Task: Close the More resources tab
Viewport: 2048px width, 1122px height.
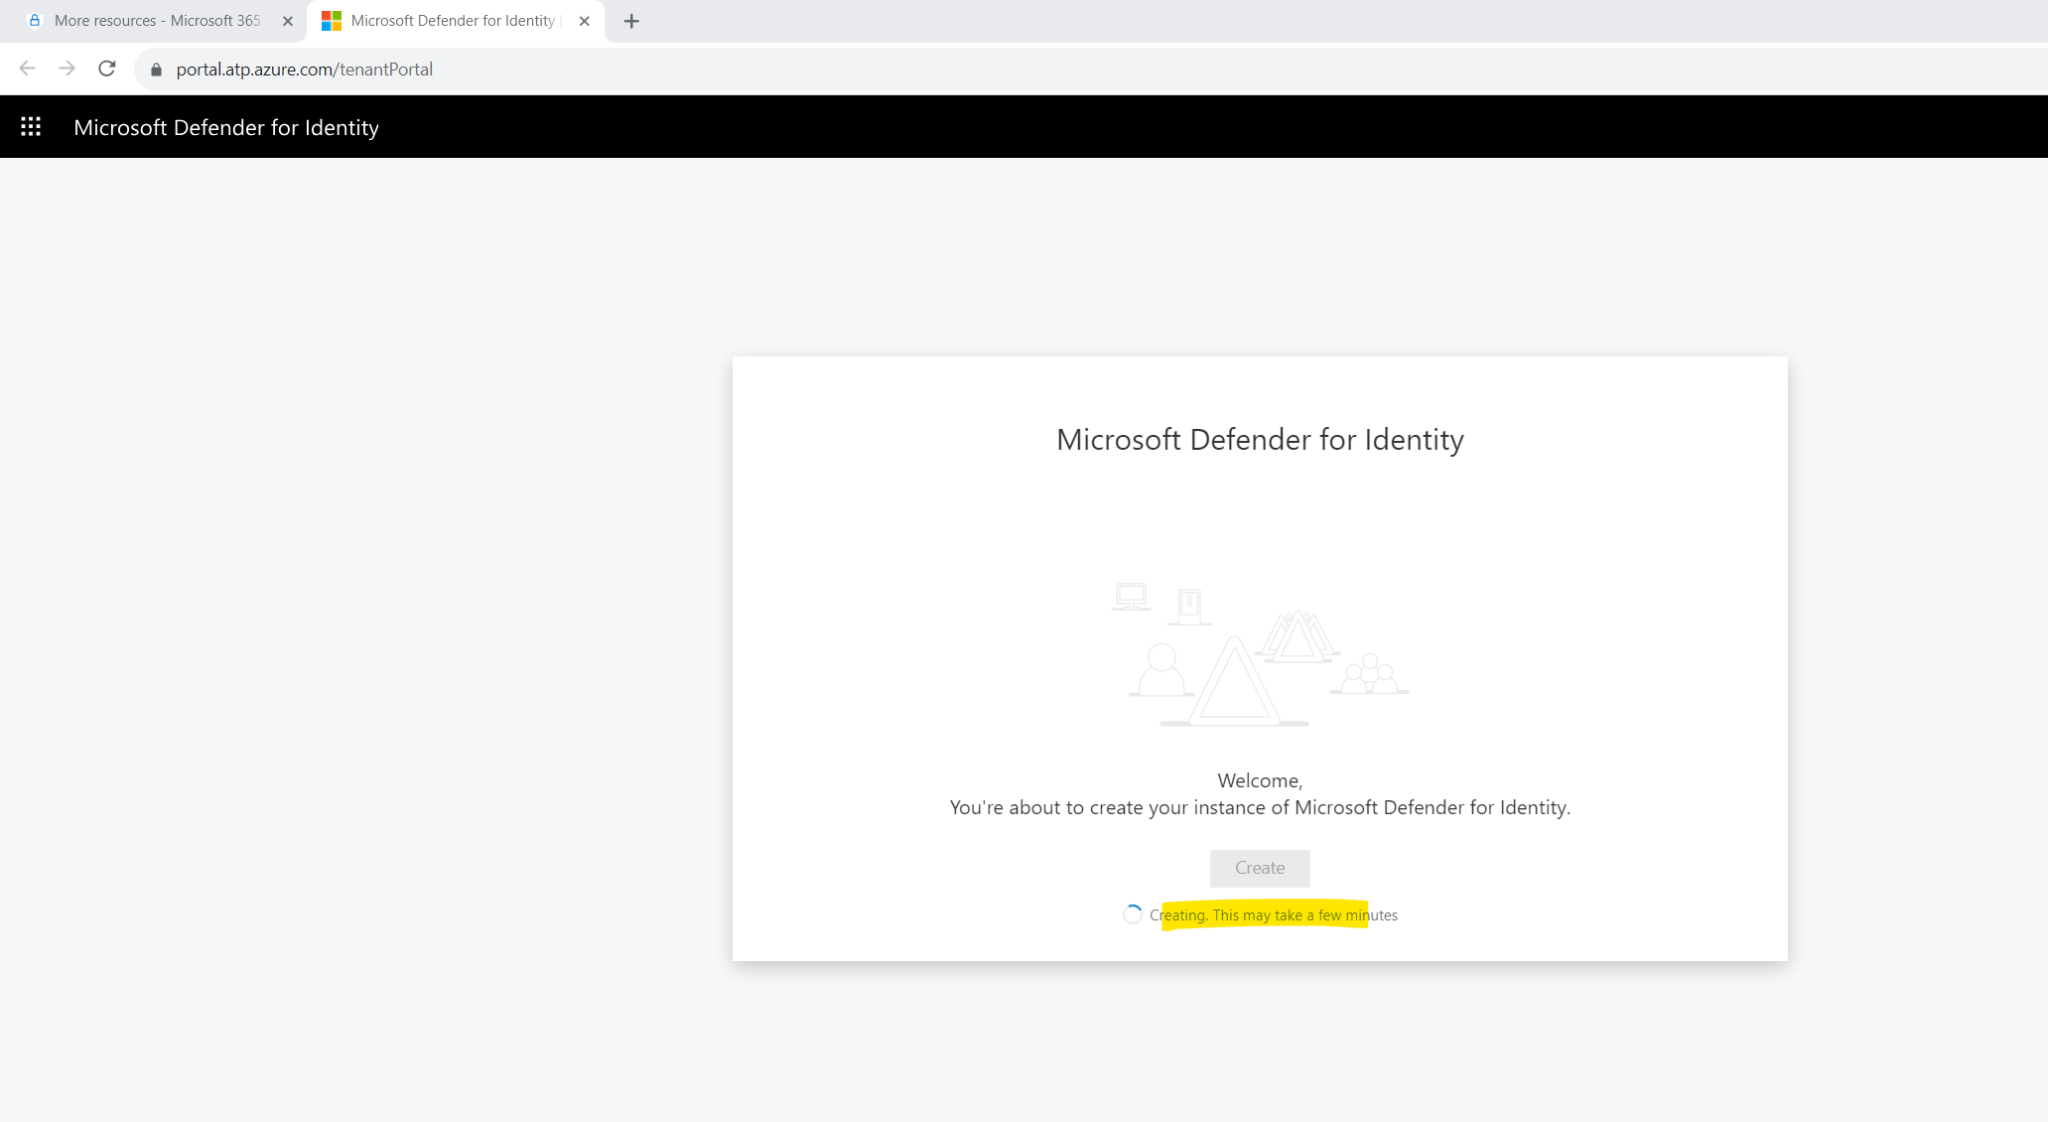Action: 288,20
